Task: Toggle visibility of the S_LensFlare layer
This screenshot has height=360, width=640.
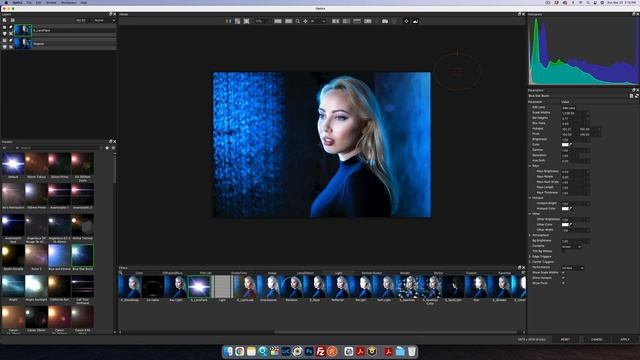Action: click(4, 27)
